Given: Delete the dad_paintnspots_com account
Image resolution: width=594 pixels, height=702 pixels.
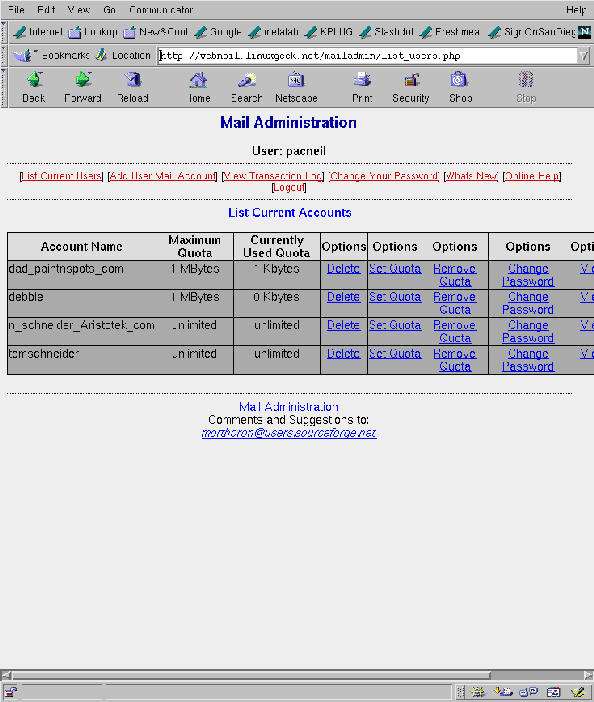Looking at the screenshot, I should tap(343, 269).
